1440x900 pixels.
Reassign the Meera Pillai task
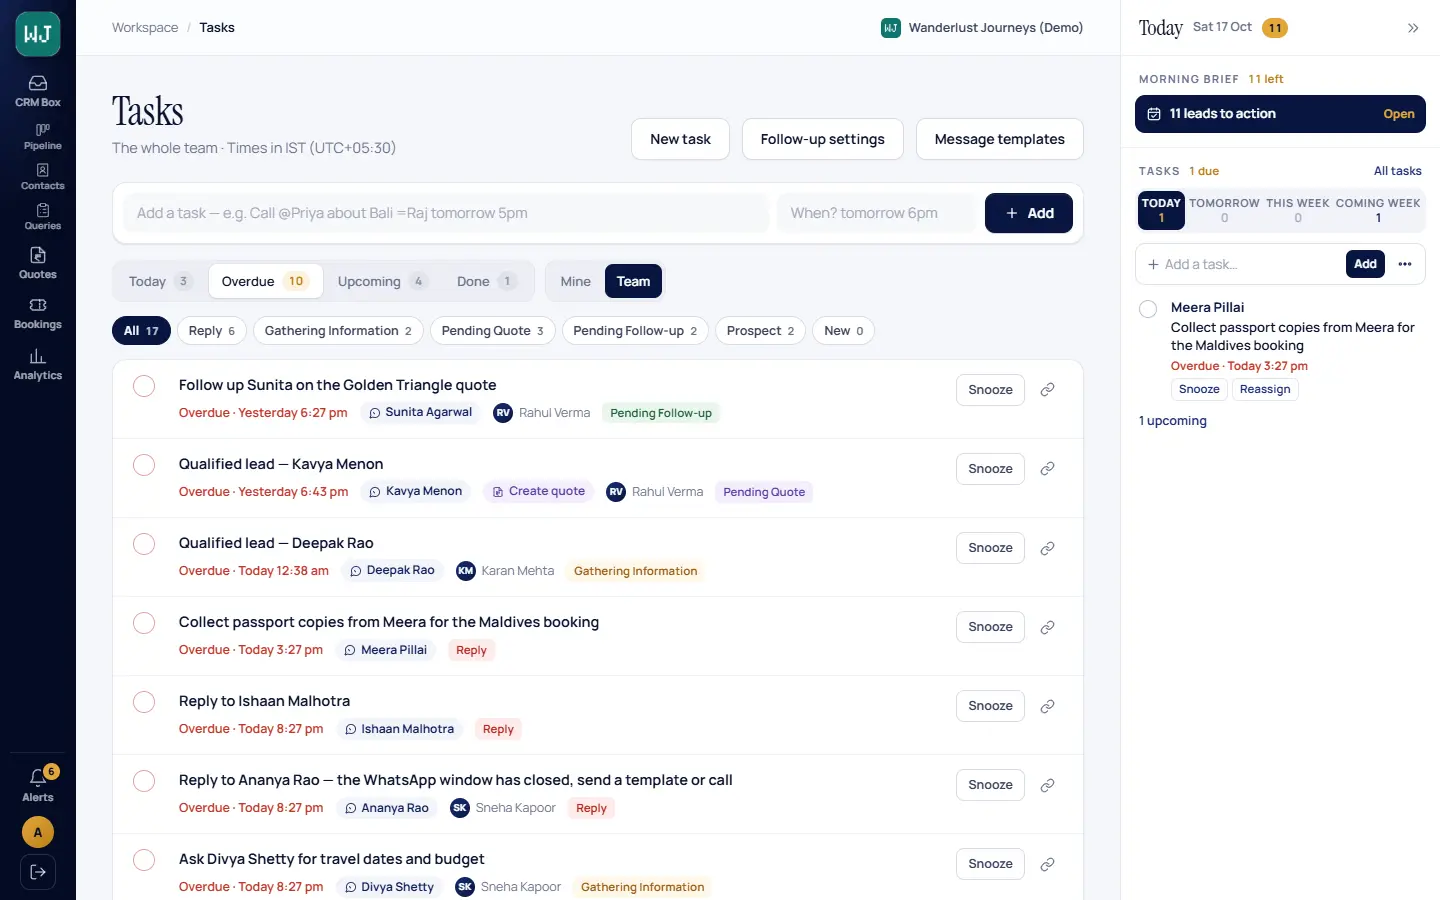[1265, 390]
